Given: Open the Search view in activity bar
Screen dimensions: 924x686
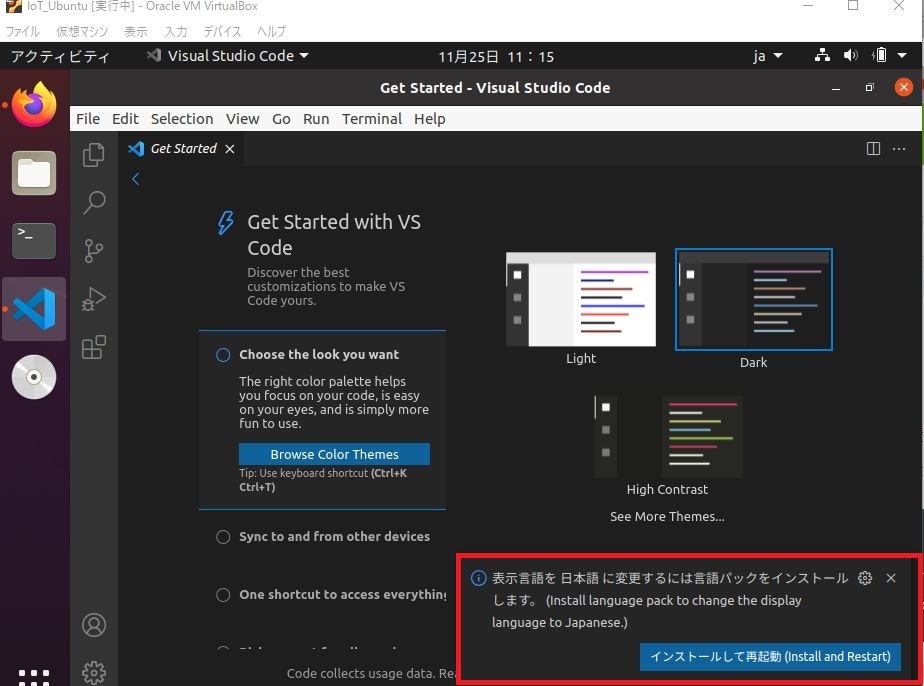Looking at the screenshot, I should click(x=94, y=203).
